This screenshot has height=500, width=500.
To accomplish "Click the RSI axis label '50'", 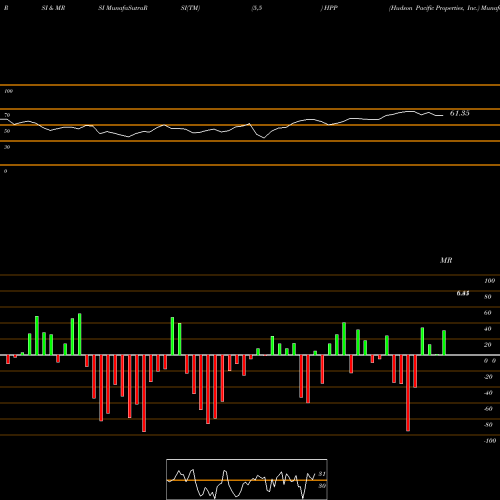I will [7, 131].
